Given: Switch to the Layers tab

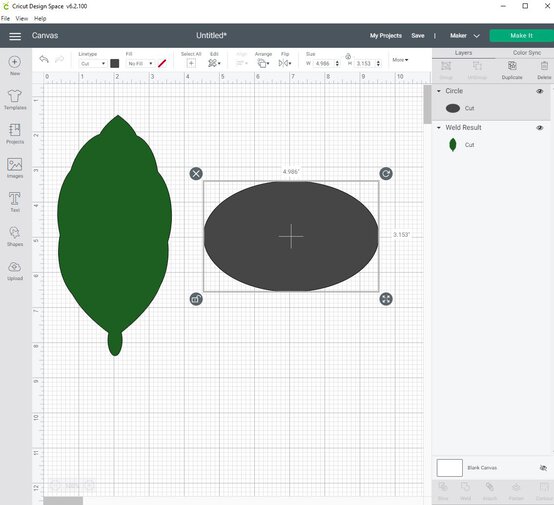Looking at the screenshot, I should tap(463, 53).
